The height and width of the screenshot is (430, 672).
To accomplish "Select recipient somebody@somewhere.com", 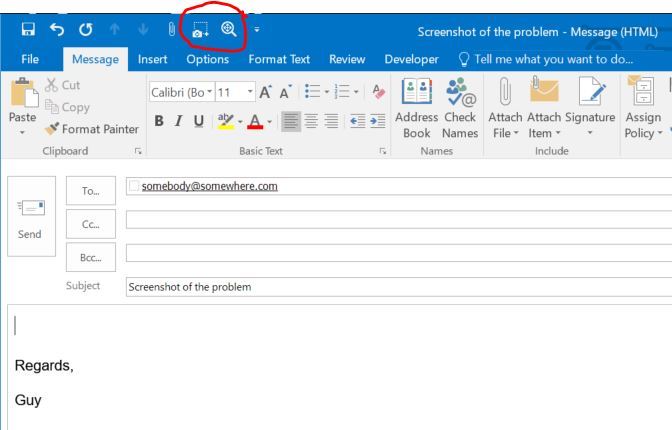I will 210,186.
